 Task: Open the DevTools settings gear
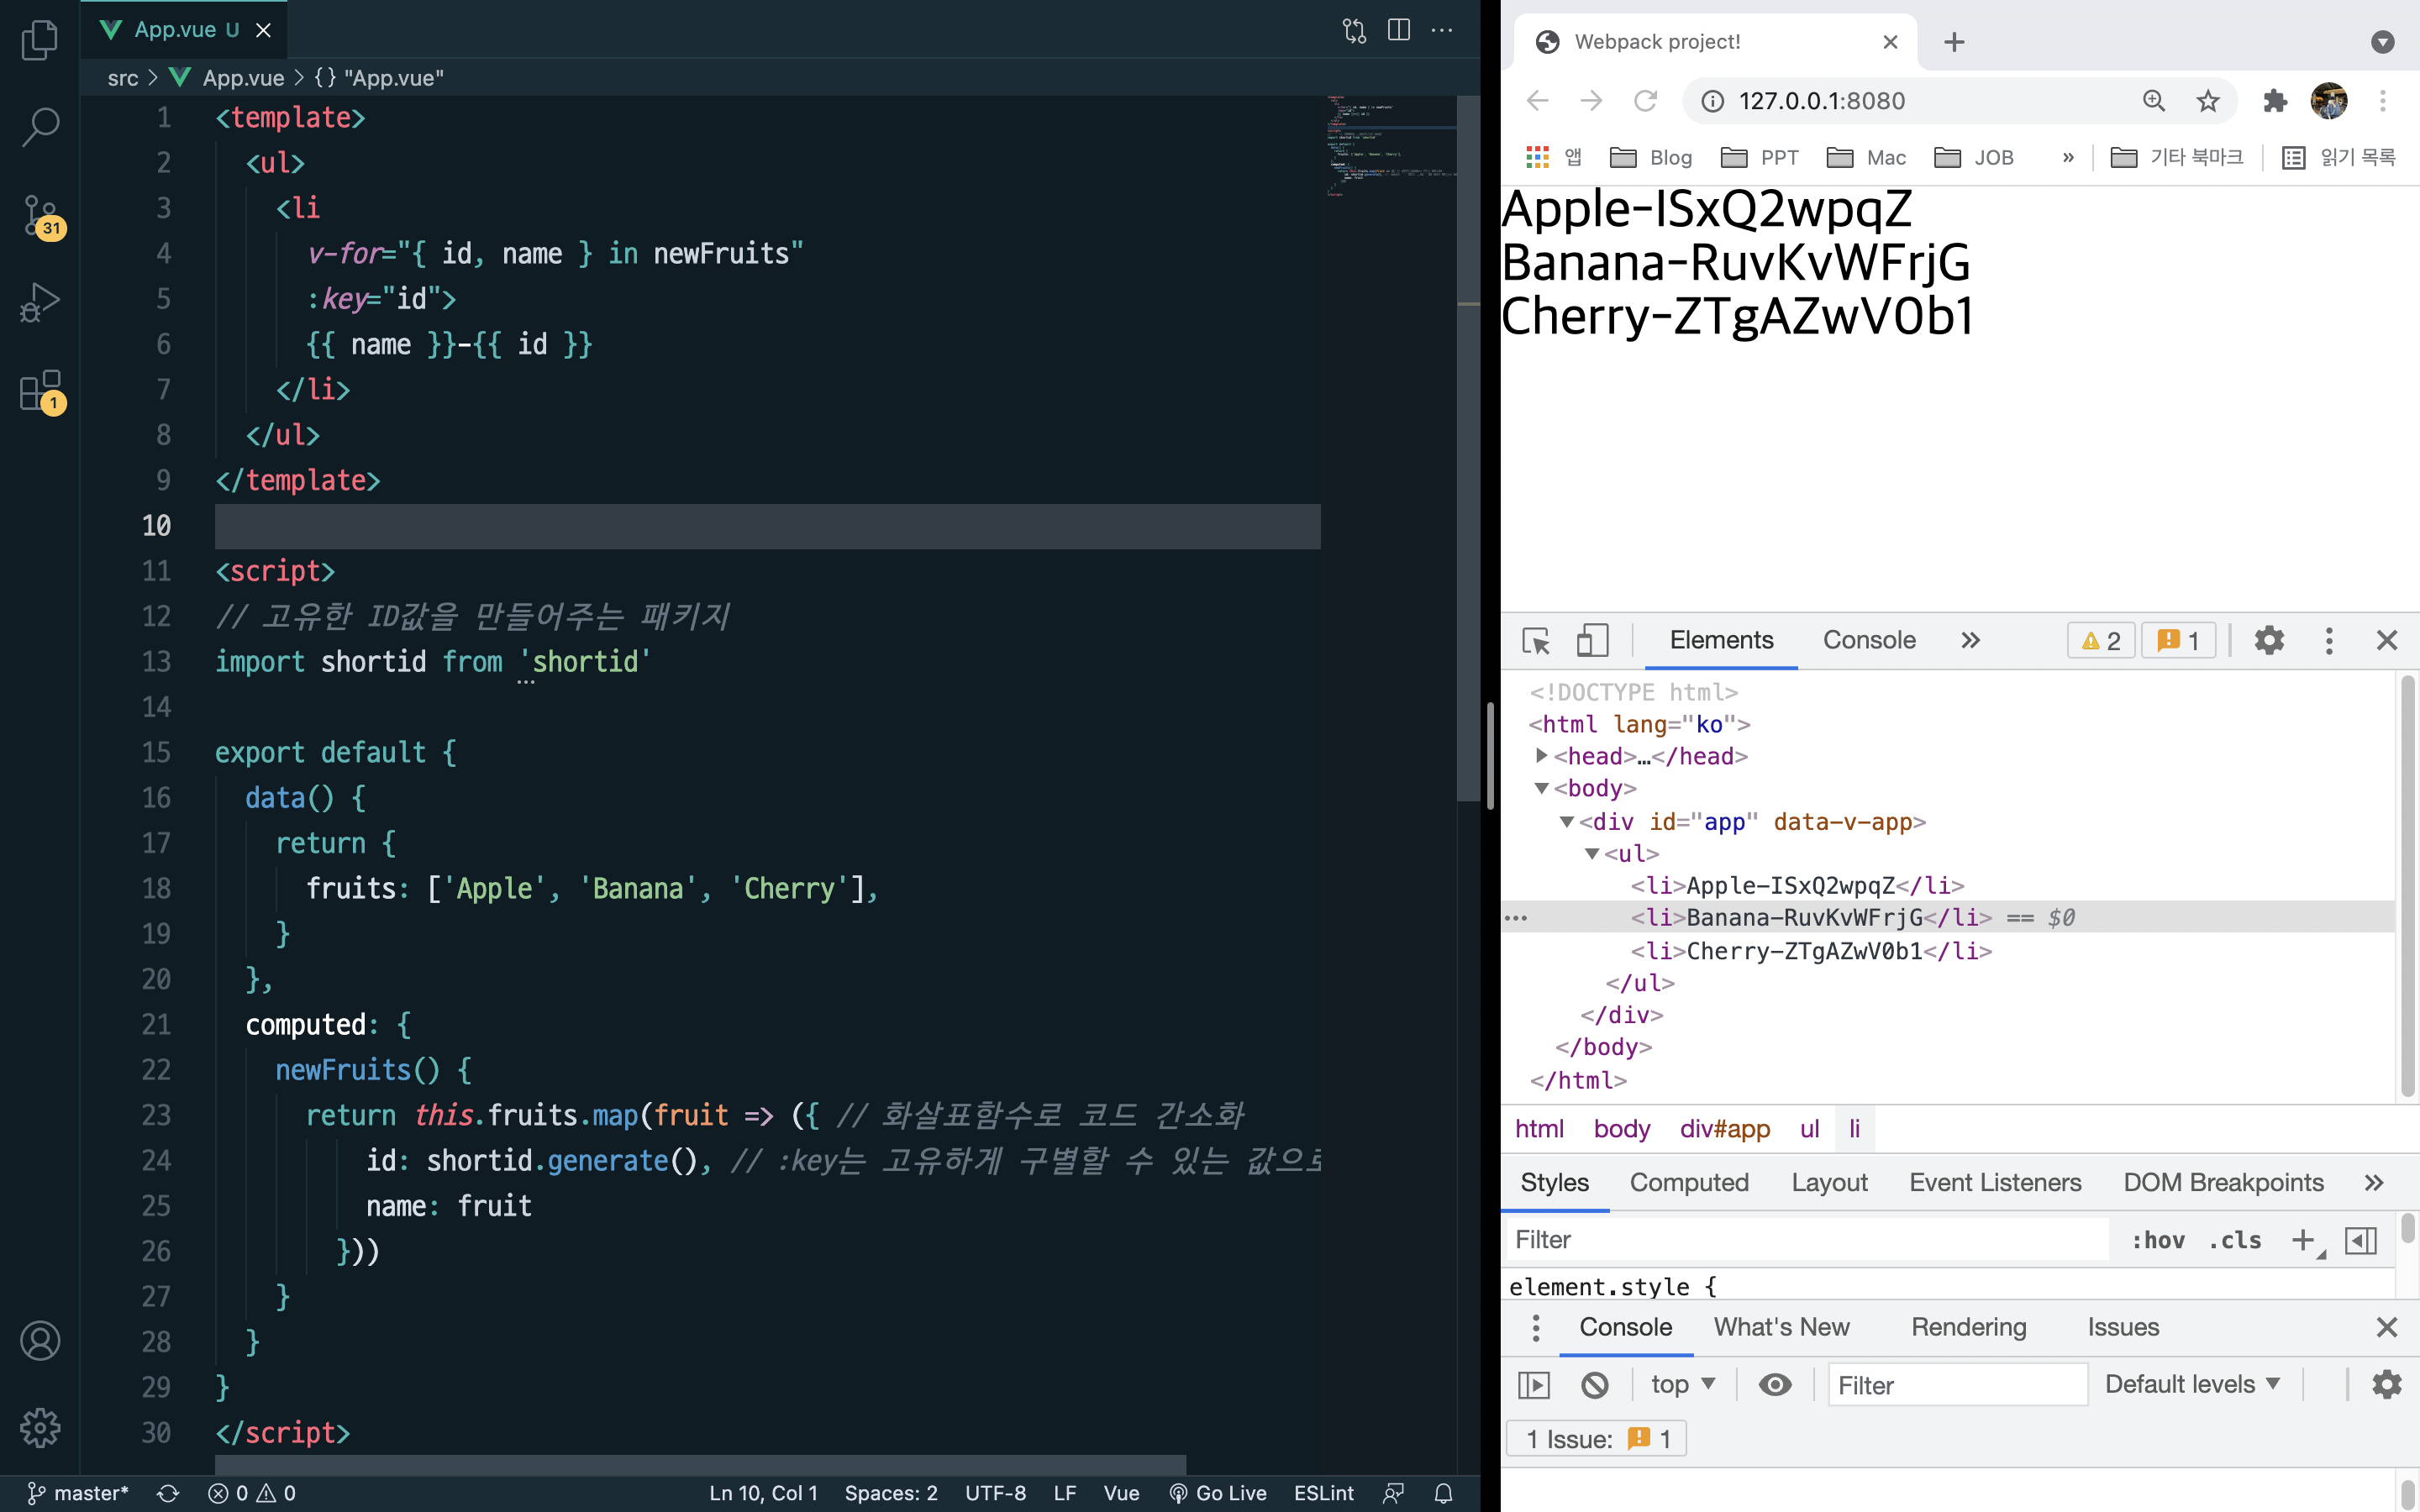(2269, 640)
